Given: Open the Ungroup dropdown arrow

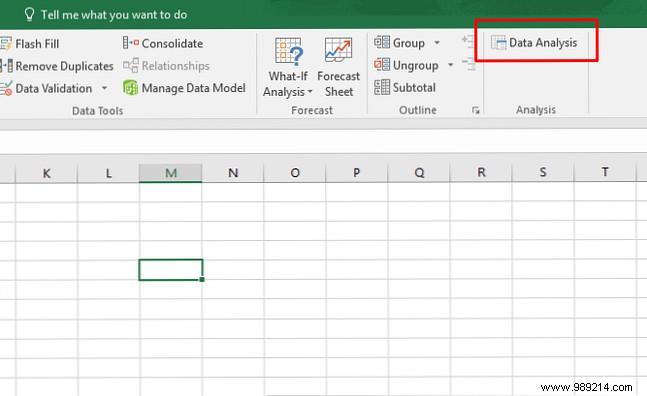Looking at the screenshot, I should pos(450,65).
